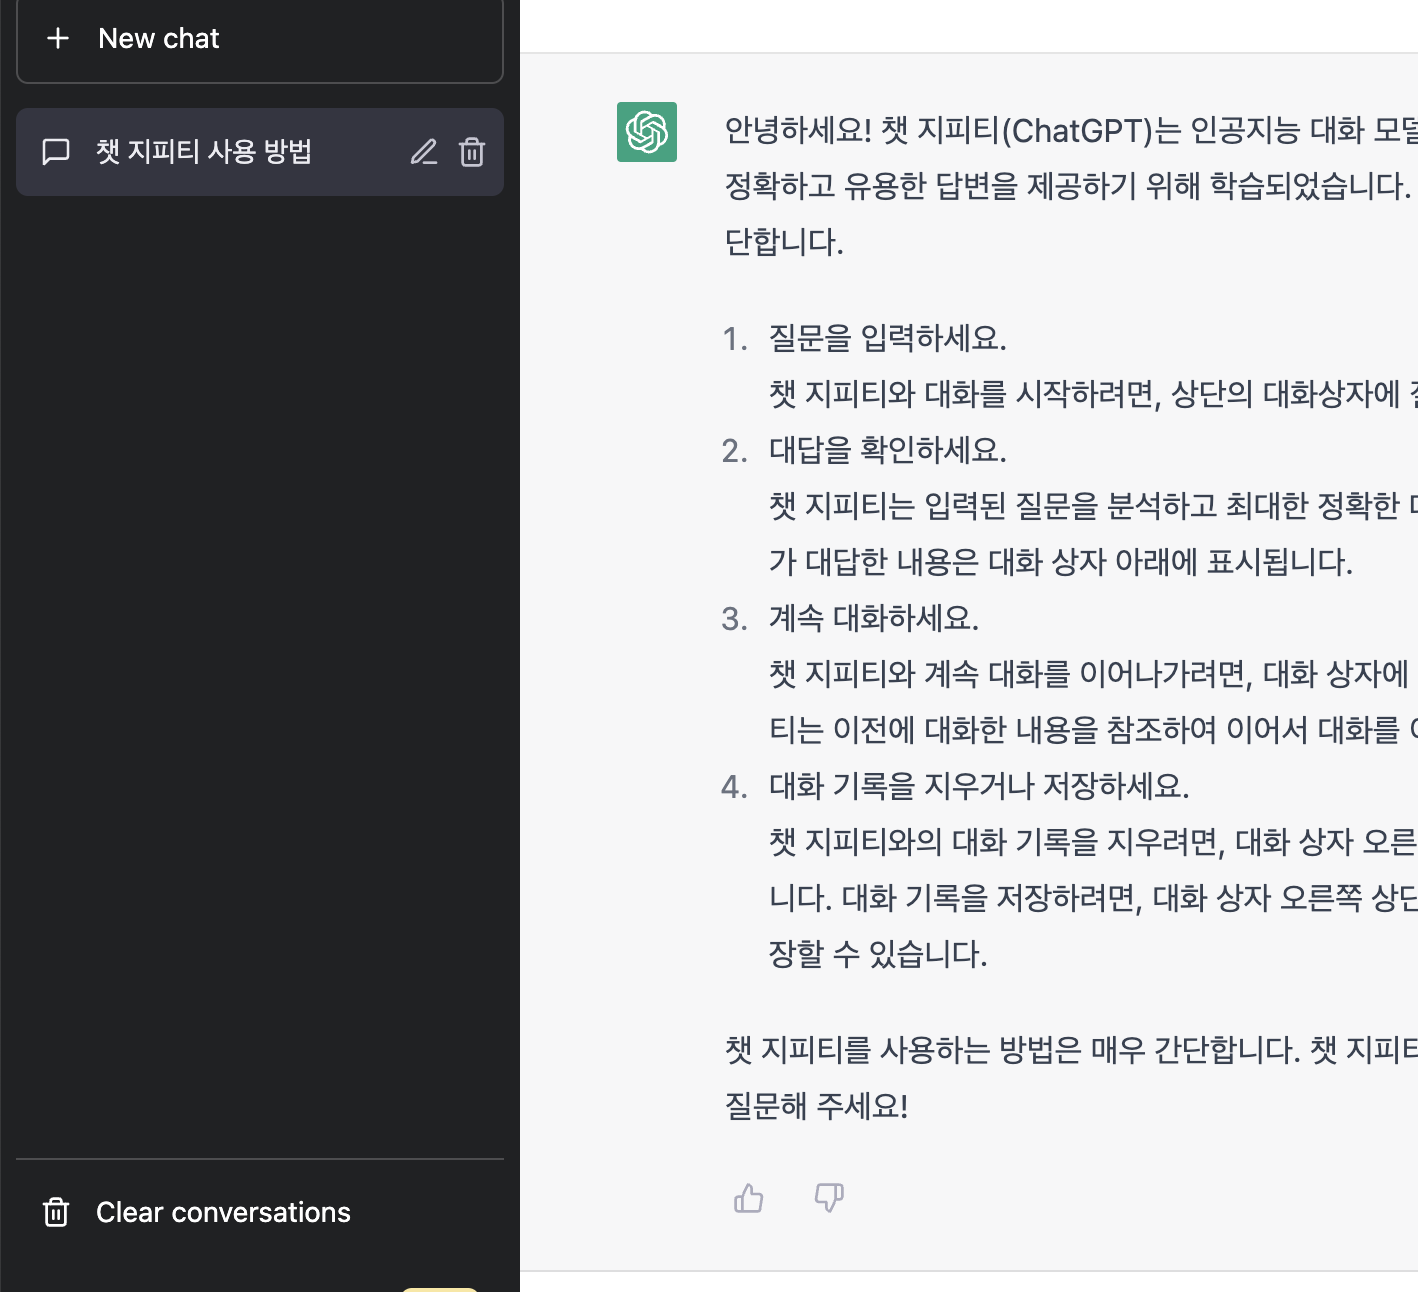The image size is (1418, 1292).
Task: Give the response a thumbs up
Action: (x=749, y=1198)
